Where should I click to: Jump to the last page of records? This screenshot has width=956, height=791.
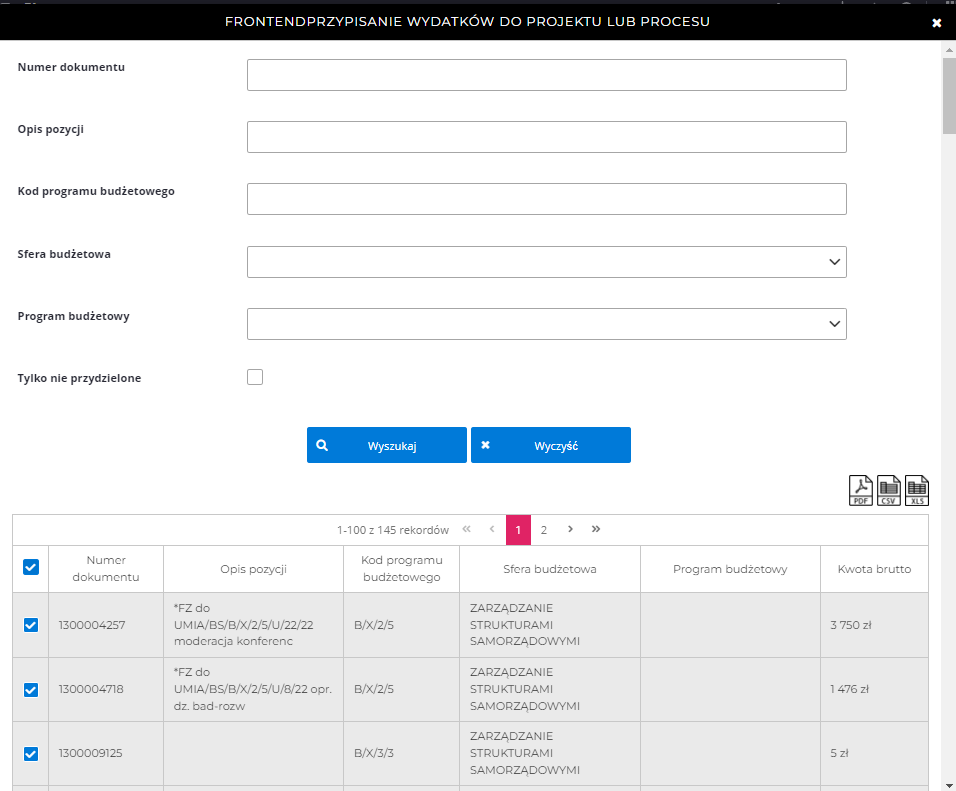click(x=596, y=529)
